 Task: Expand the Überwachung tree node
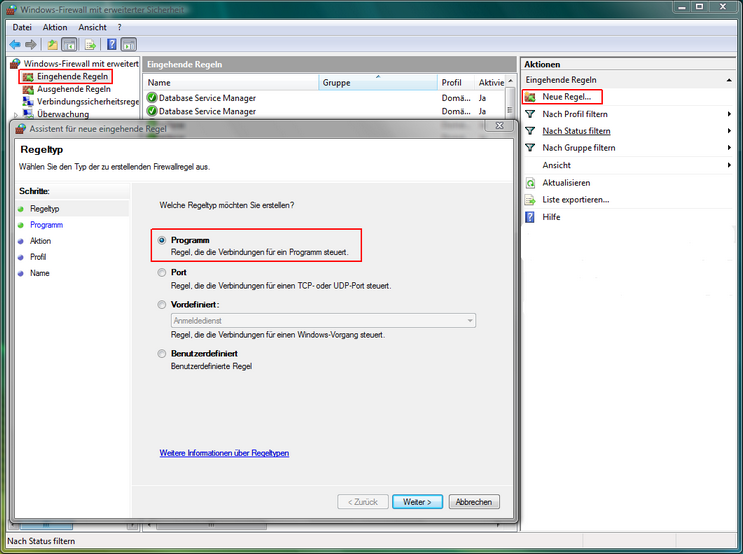click(16, 115)
